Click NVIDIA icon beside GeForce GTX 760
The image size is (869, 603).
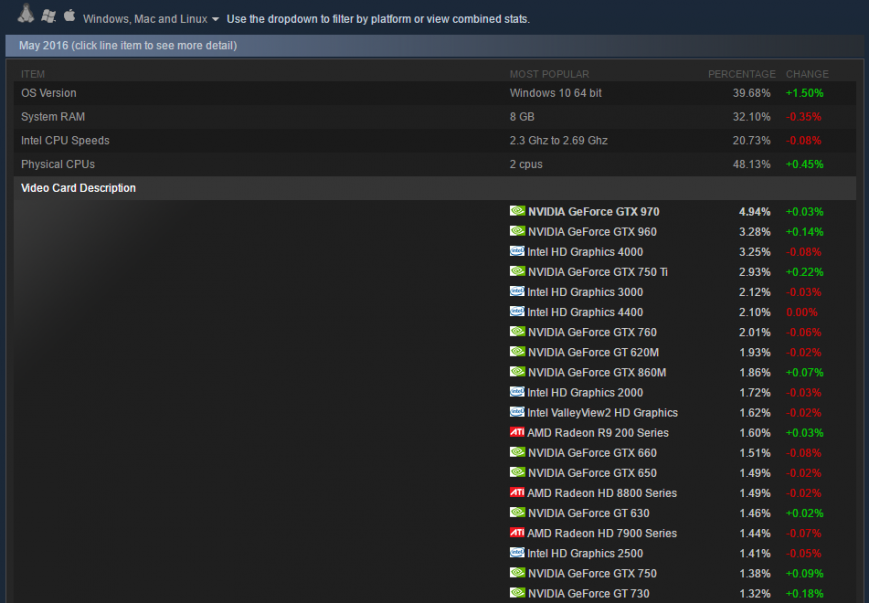[517, 331]
